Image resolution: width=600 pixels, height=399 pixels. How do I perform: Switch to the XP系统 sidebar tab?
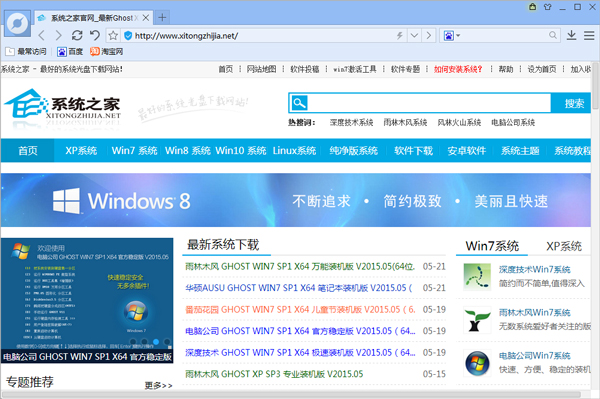(x=564, y=246)
